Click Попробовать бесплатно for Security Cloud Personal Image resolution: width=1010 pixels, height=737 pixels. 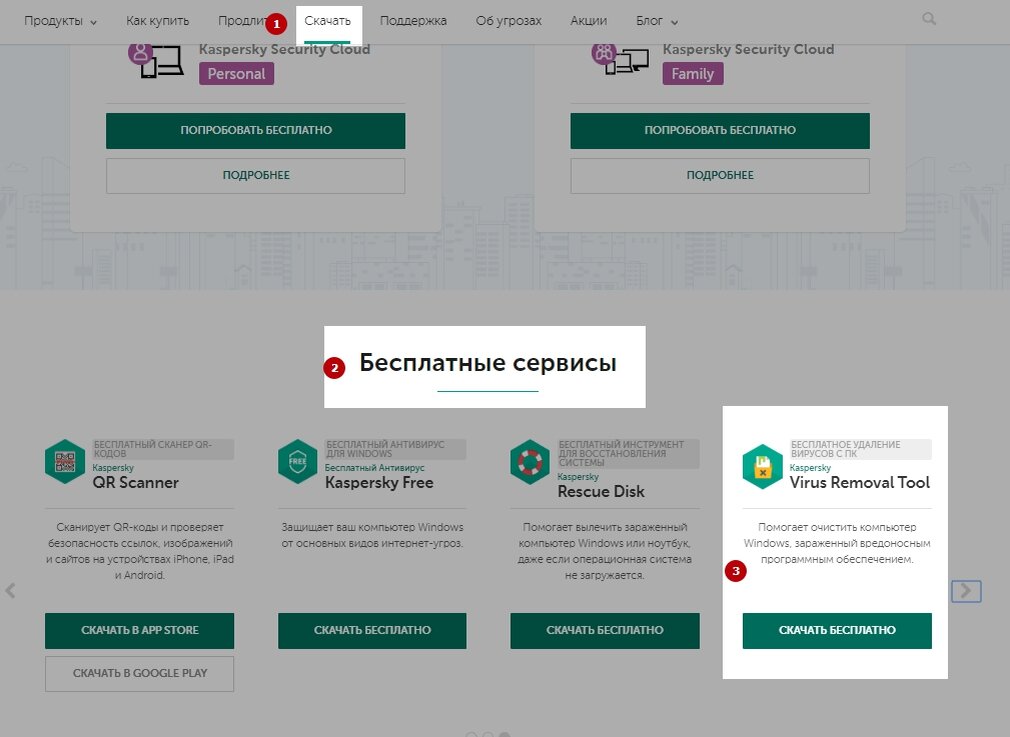click(x=255, y=130)
